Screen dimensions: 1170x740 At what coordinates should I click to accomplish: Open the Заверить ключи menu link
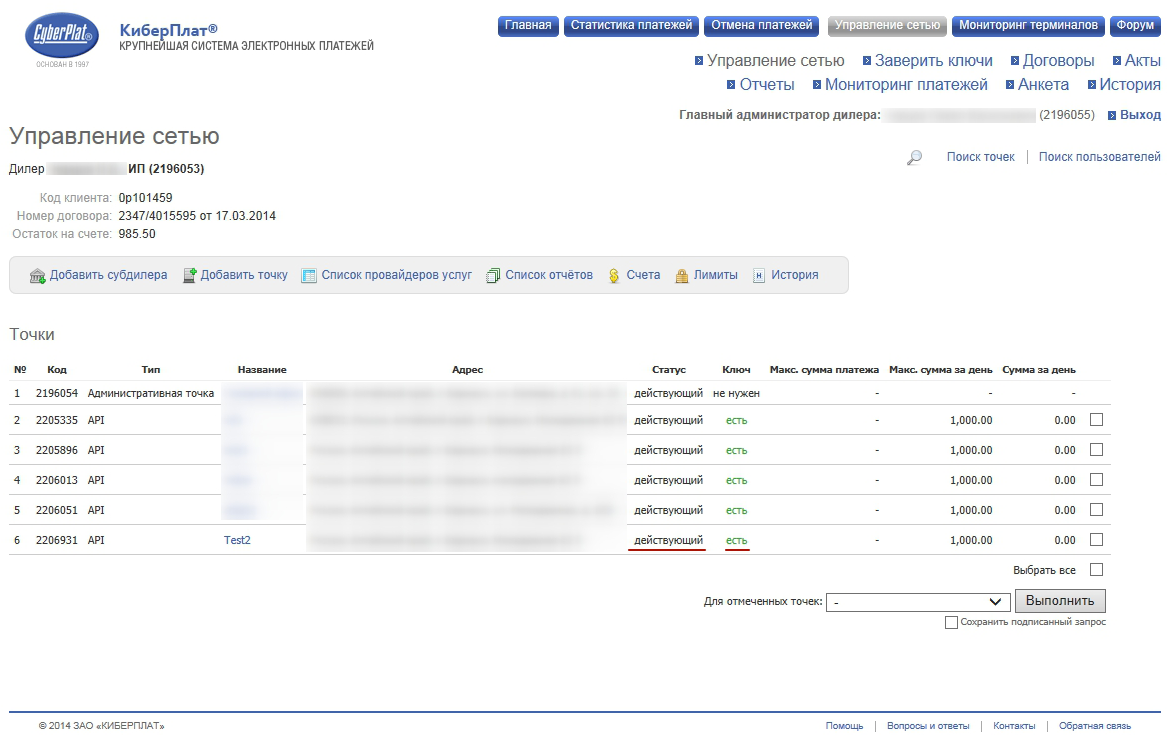[933, 61]
